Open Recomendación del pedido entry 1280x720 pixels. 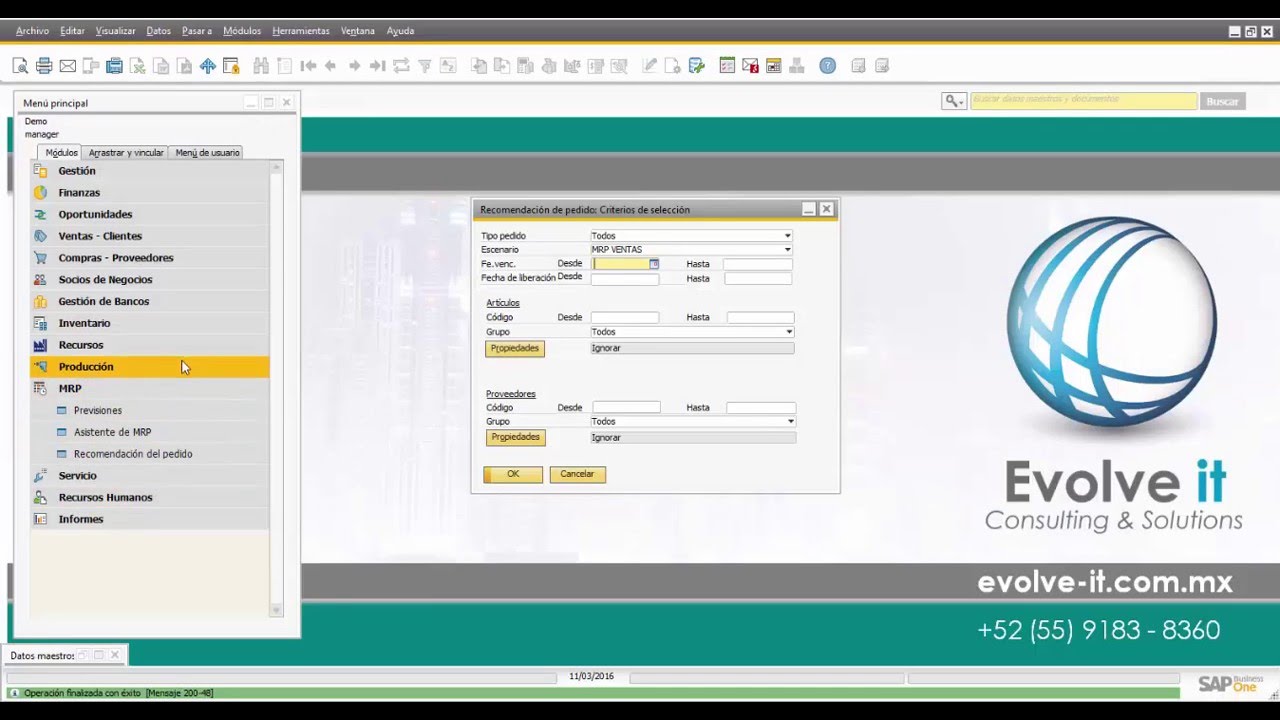133,454
